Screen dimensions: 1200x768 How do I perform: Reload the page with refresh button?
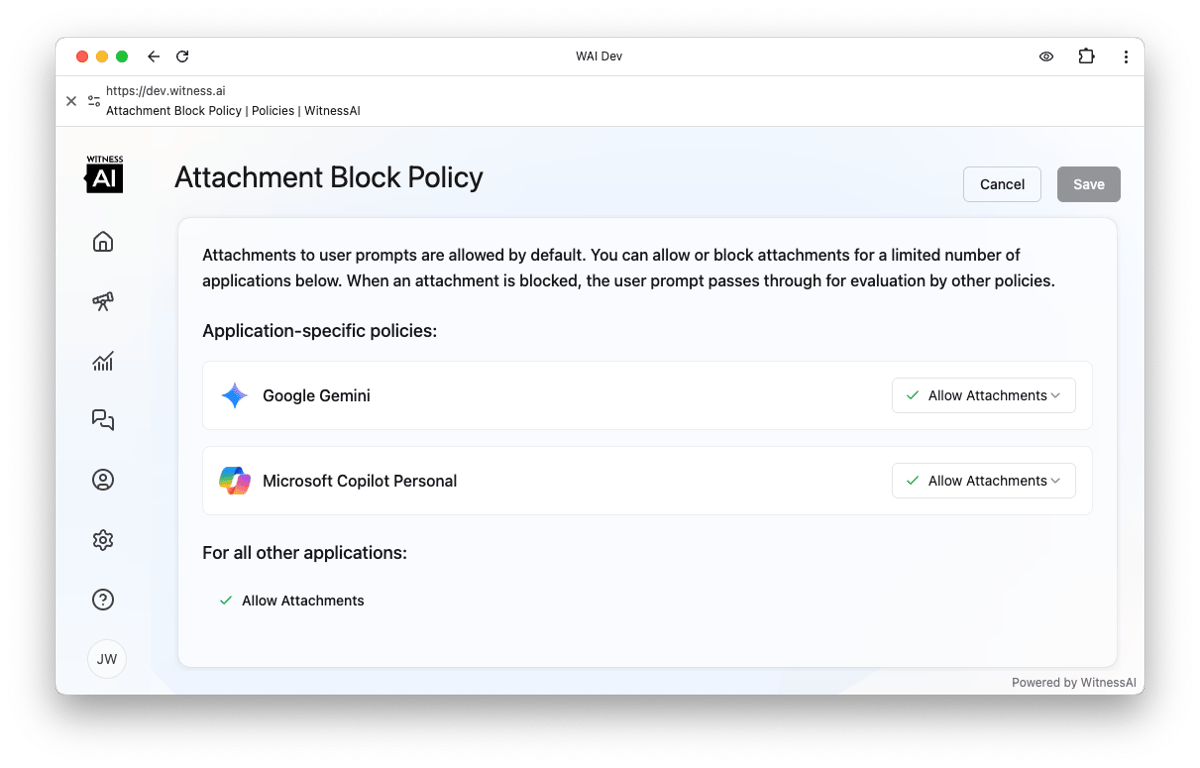coord(182,57)
